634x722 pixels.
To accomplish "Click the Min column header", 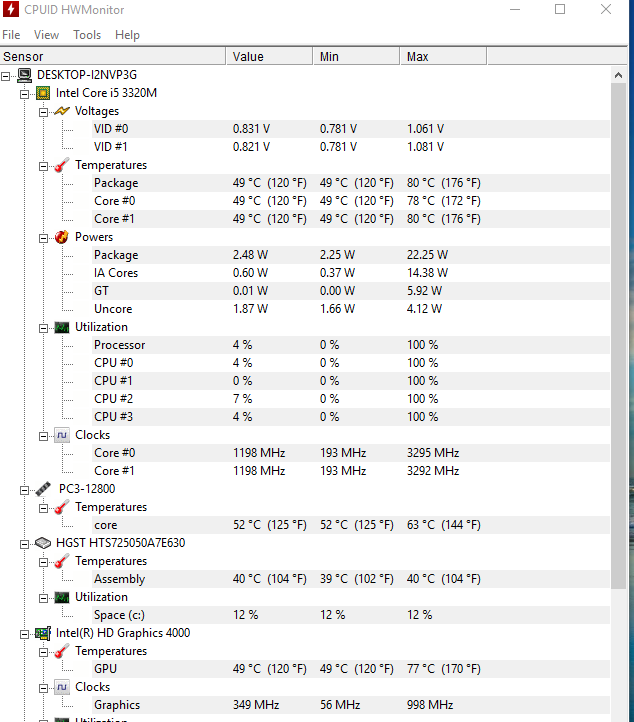I will pyautogui.click(x=356, y=56).
